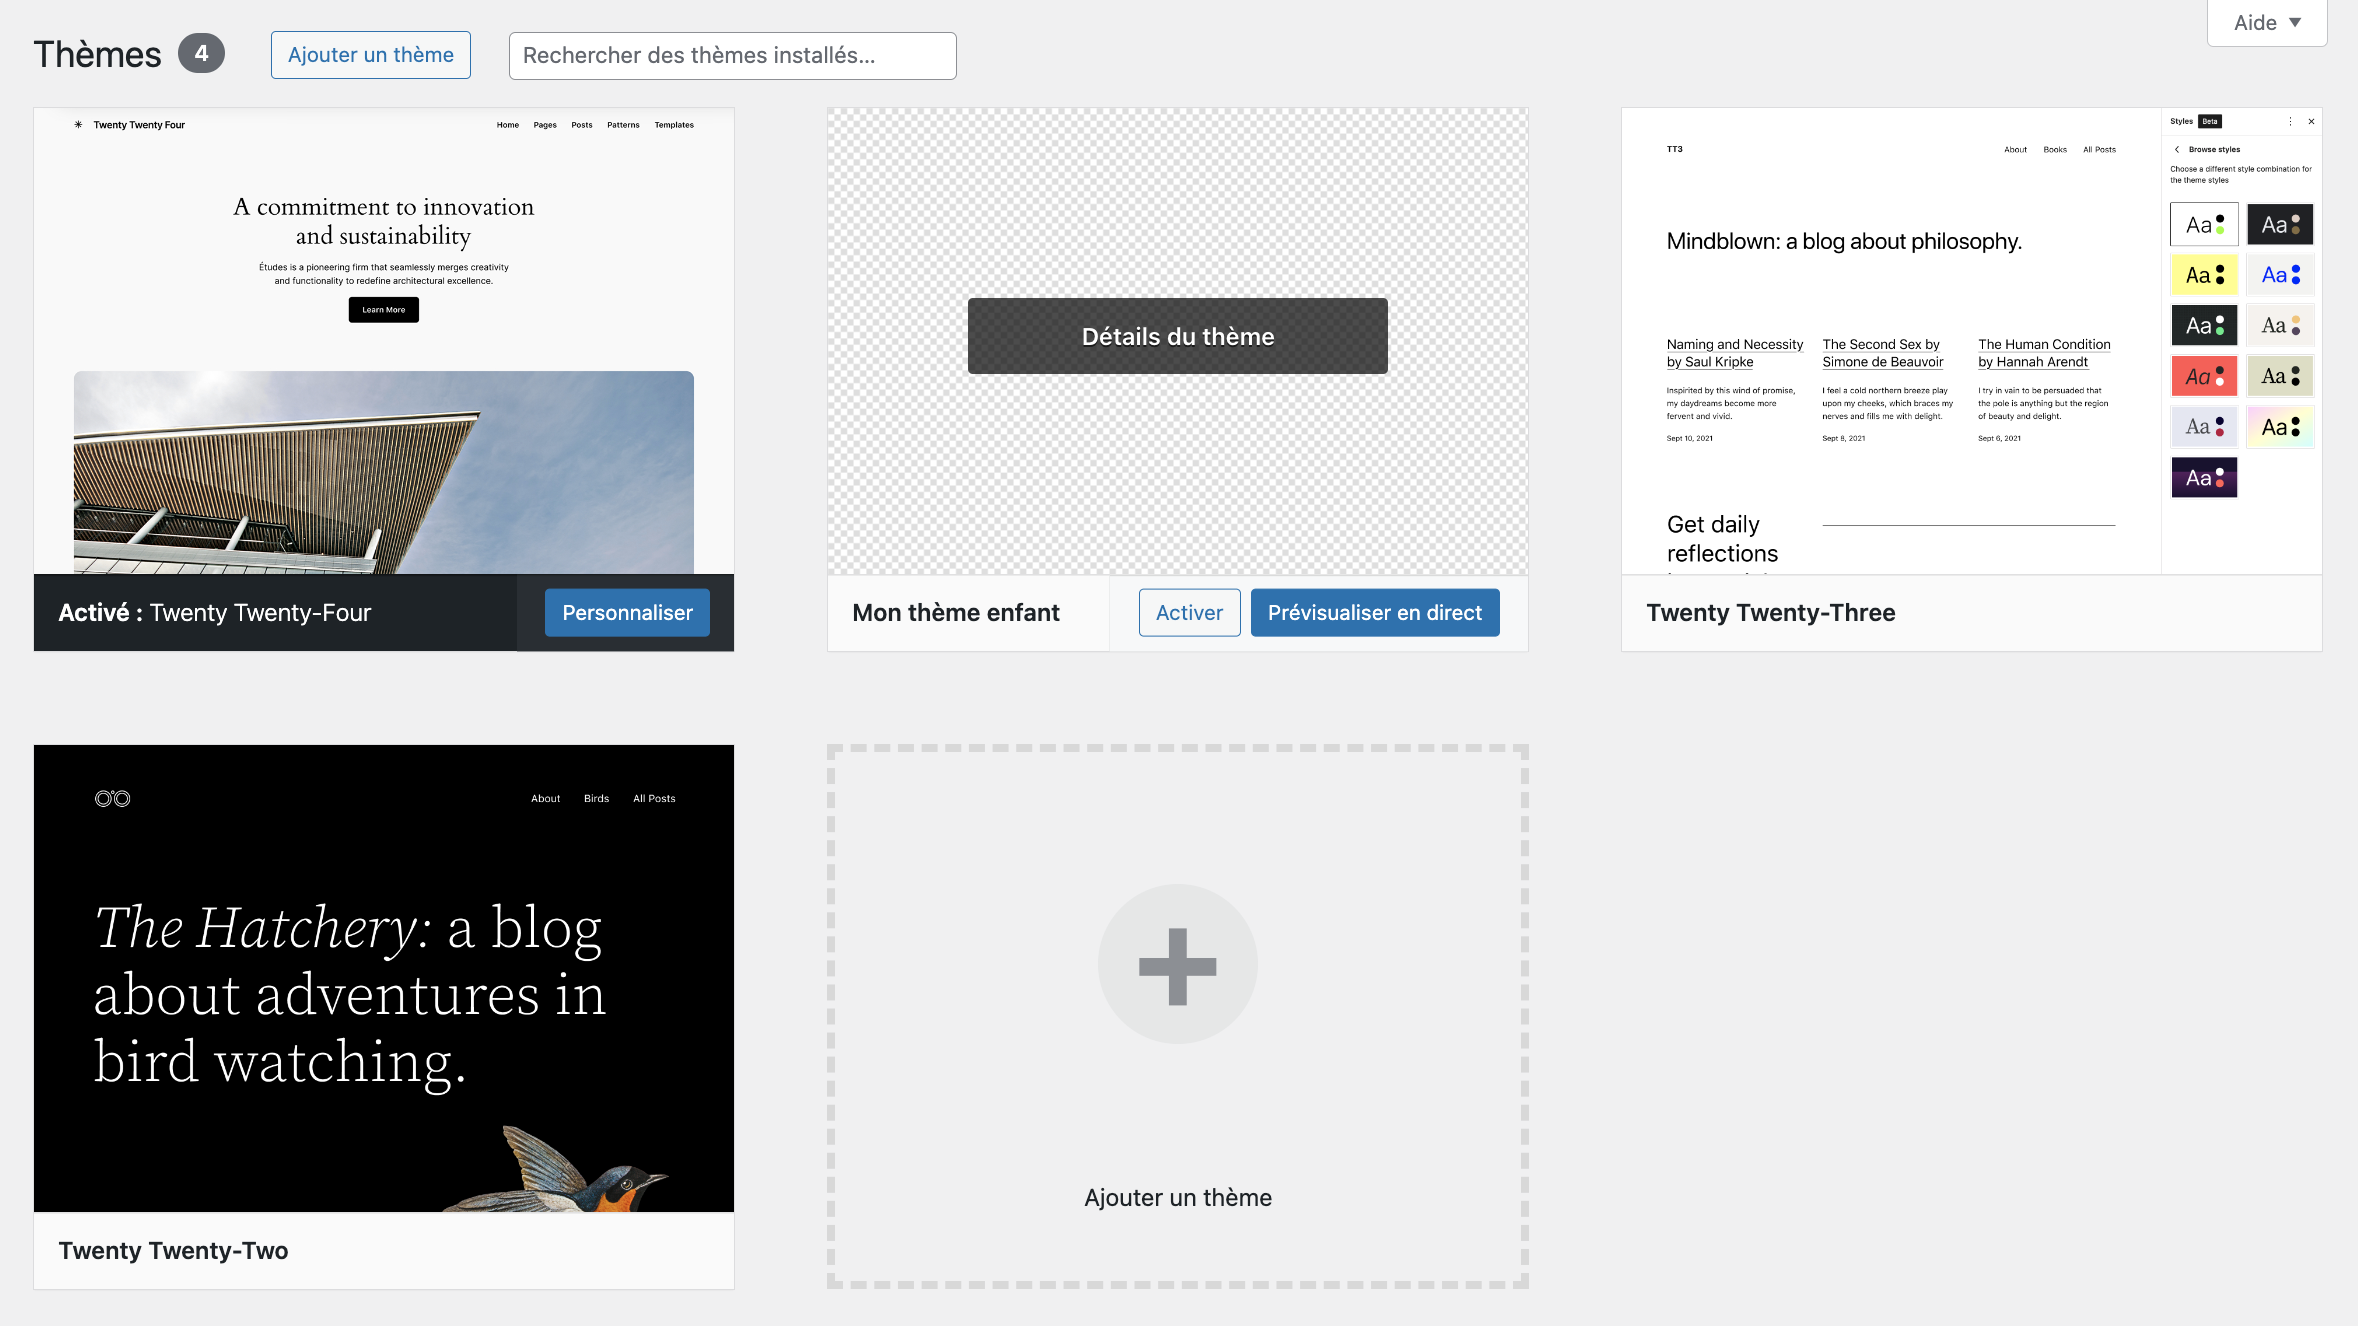Image resolution: width=2358 pixels, height=1326 pixels.
Task: Click Personnaliser for Twenty Twenty-Four
Action: (x=627, y=612)
